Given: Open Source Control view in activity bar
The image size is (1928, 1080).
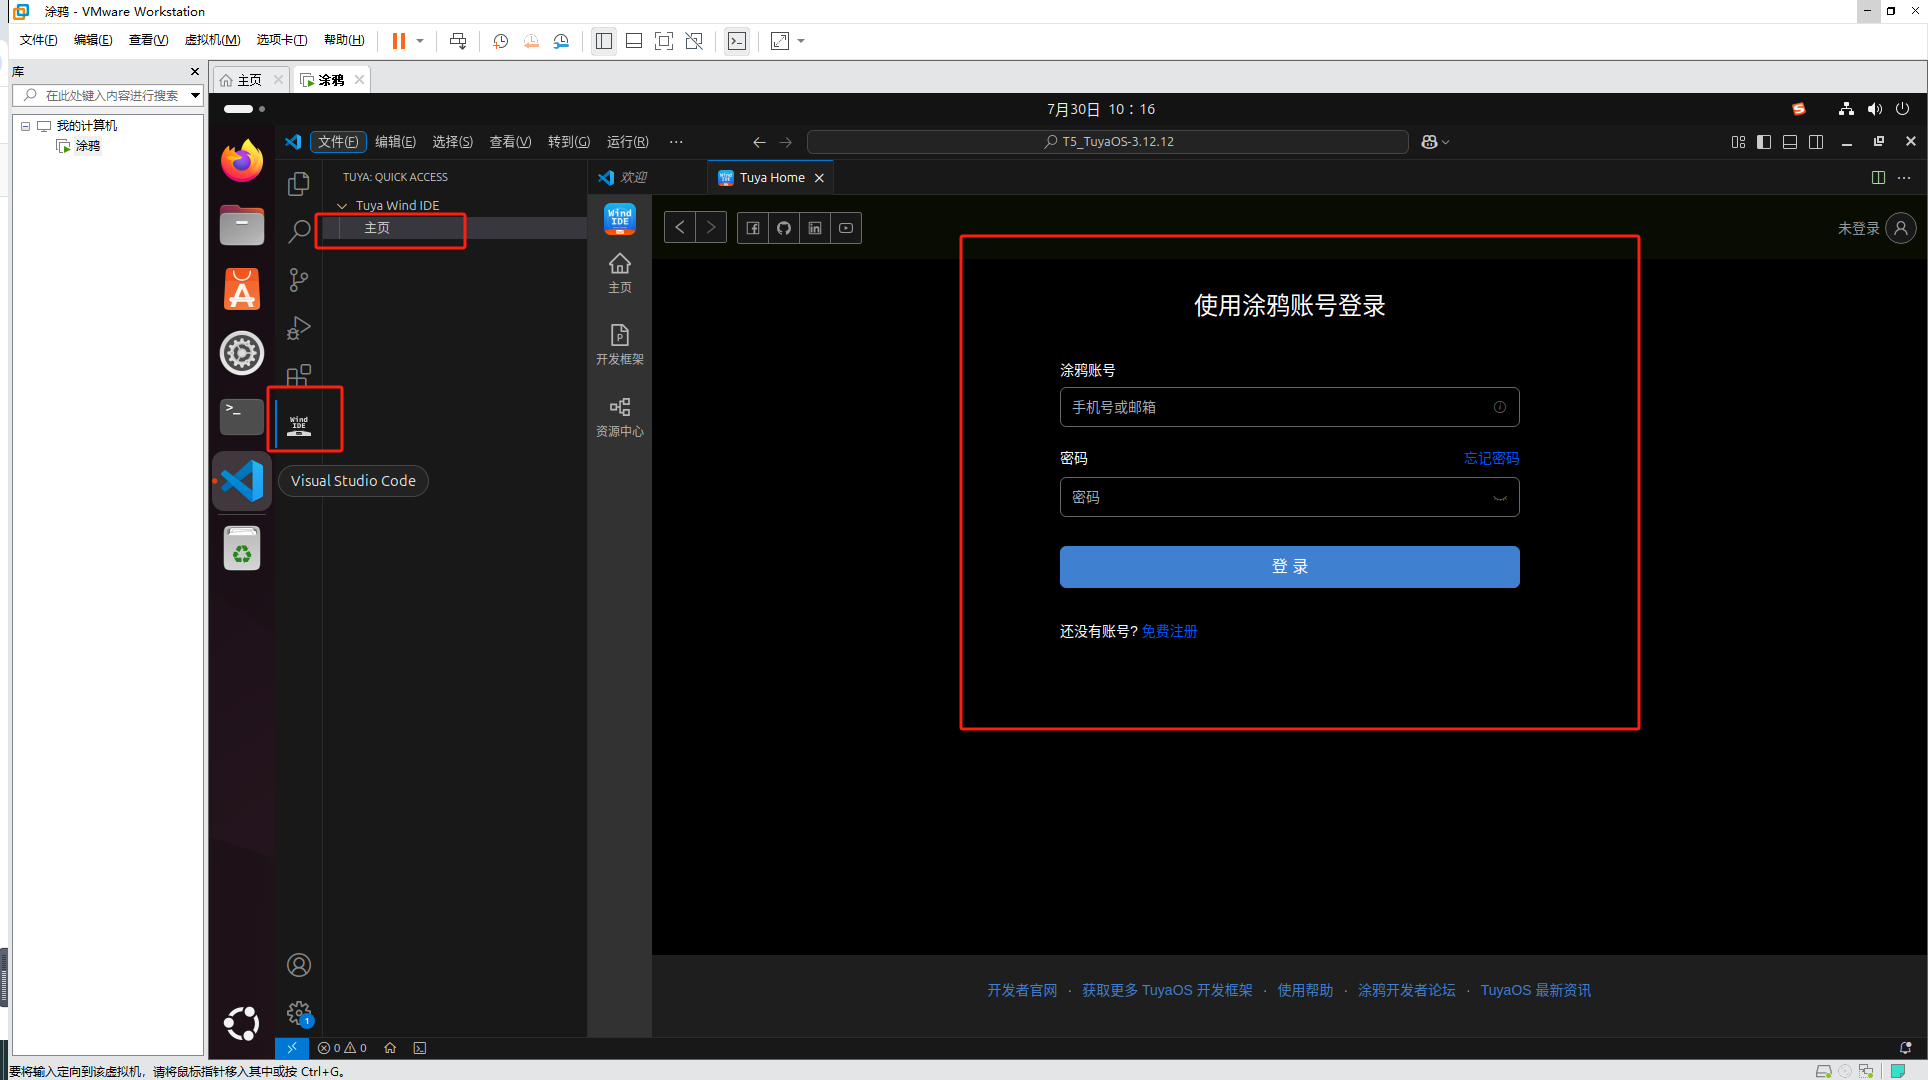Looking at the screenshot, I should tap(298, 280).
